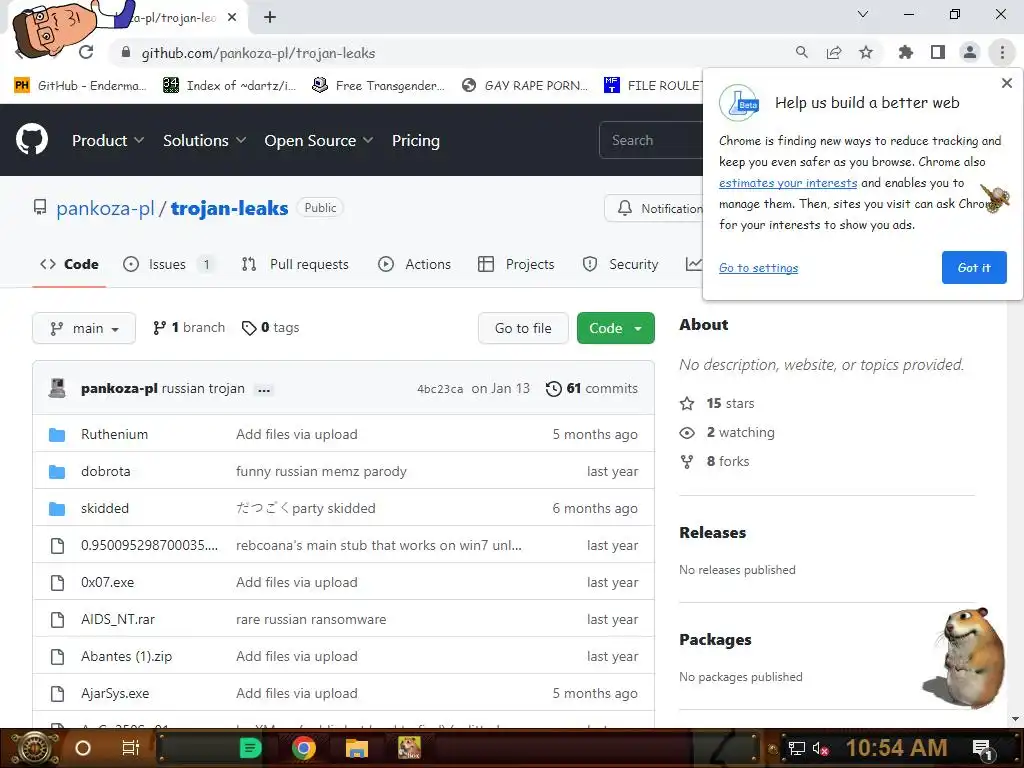Open the Extensions puzzle icon
This screenshot has height=768, width=1024.
click(x=905, y=53)
